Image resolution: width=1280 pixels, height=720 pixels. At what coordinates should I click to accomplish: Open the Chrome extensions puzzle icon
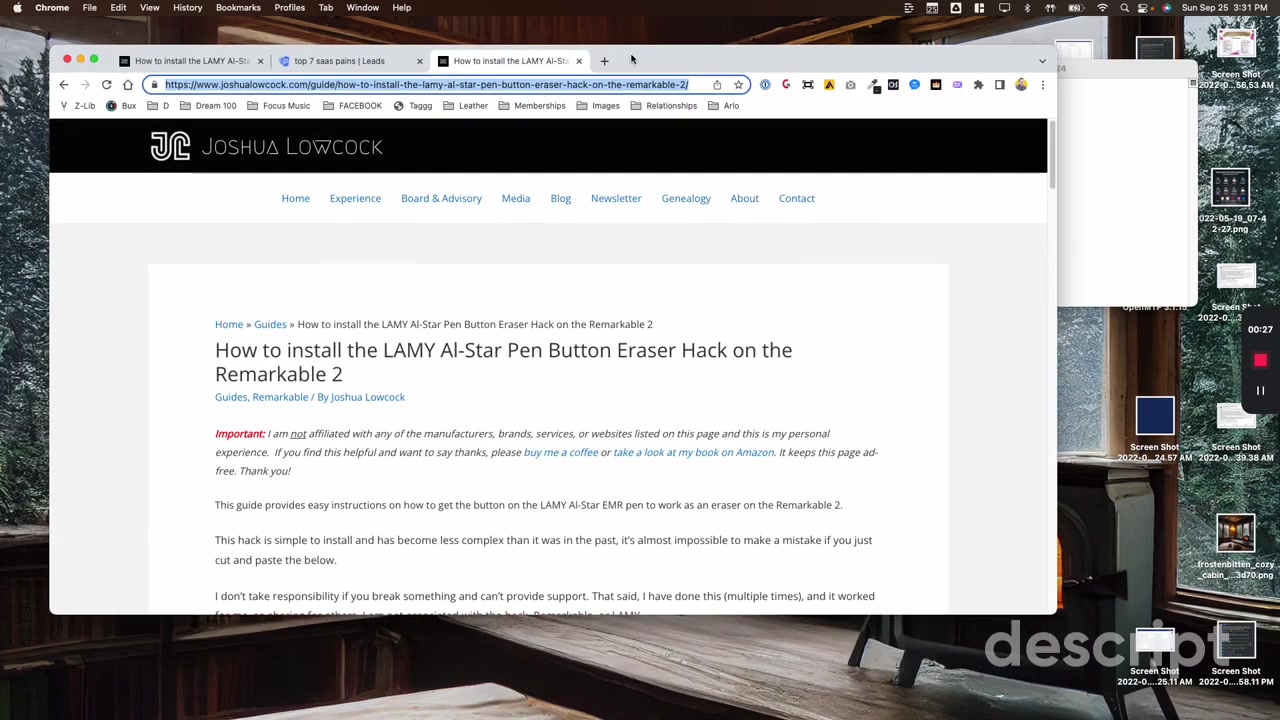coord(978,85)
